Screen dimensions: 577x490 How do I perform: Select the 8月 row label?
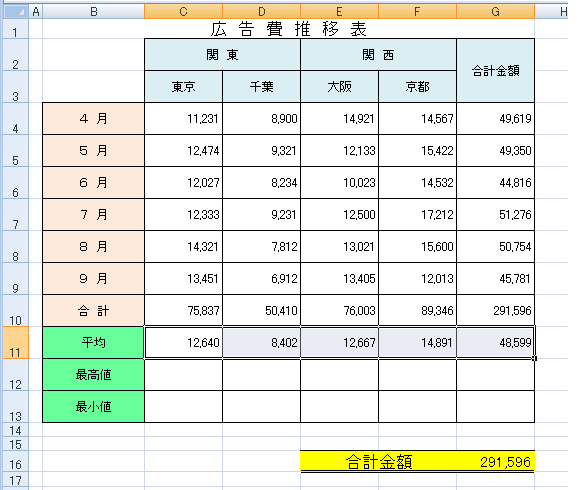pos(93,246)
